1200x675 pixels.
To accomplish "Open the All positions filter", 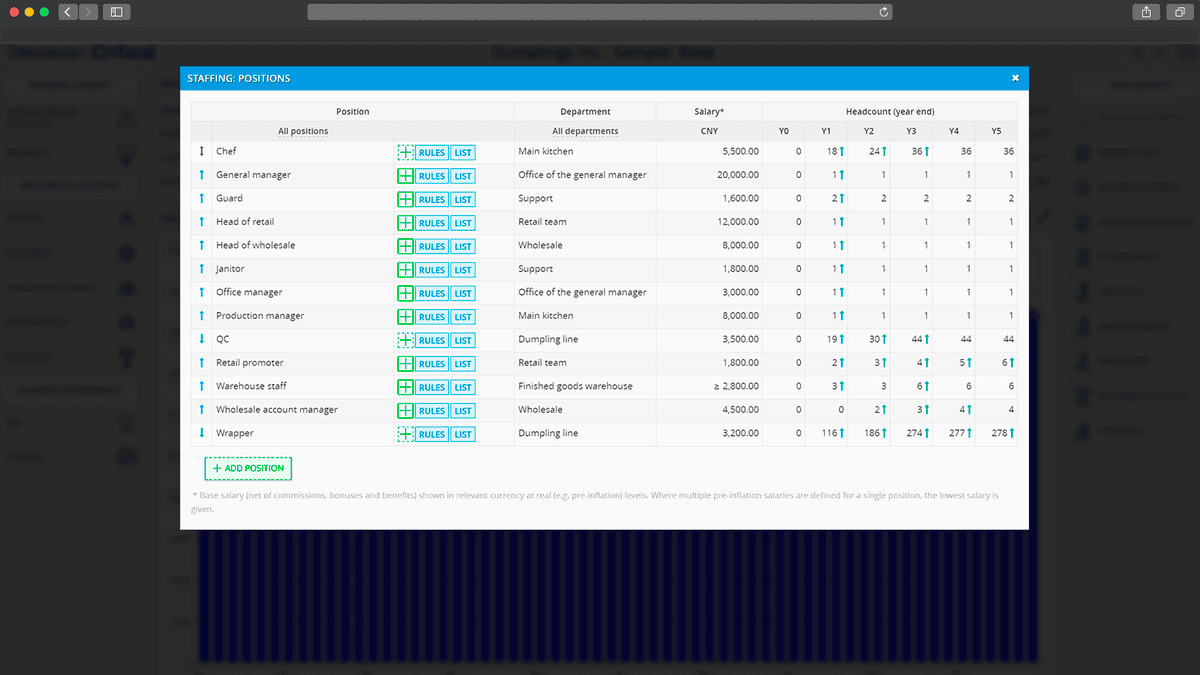I will tap(303, 131).
